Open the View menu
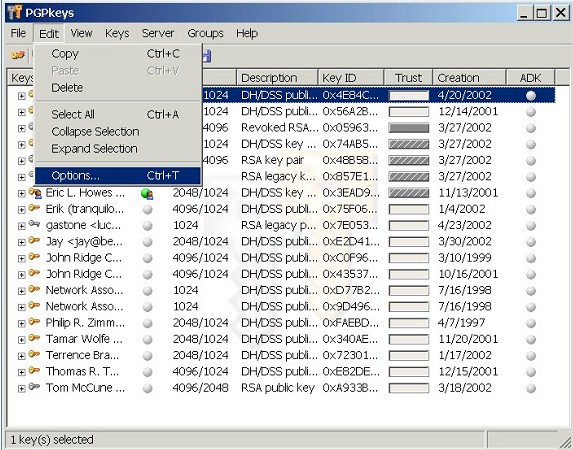The image size is (573, 450). click(81, 33)
